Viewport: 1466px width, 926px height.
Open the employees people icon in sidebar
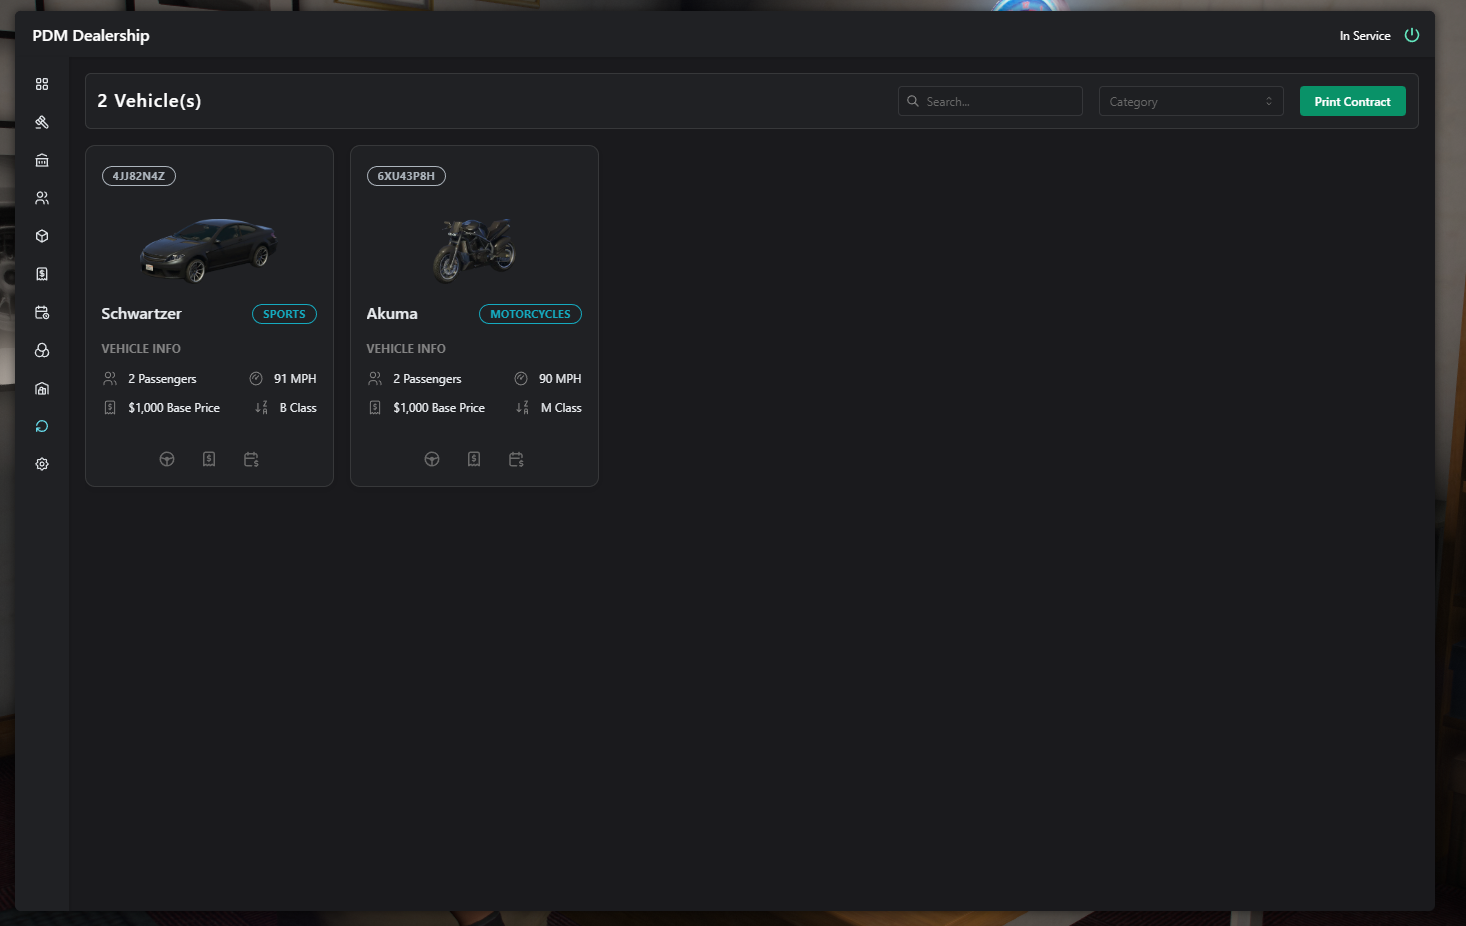pos(42,198)
